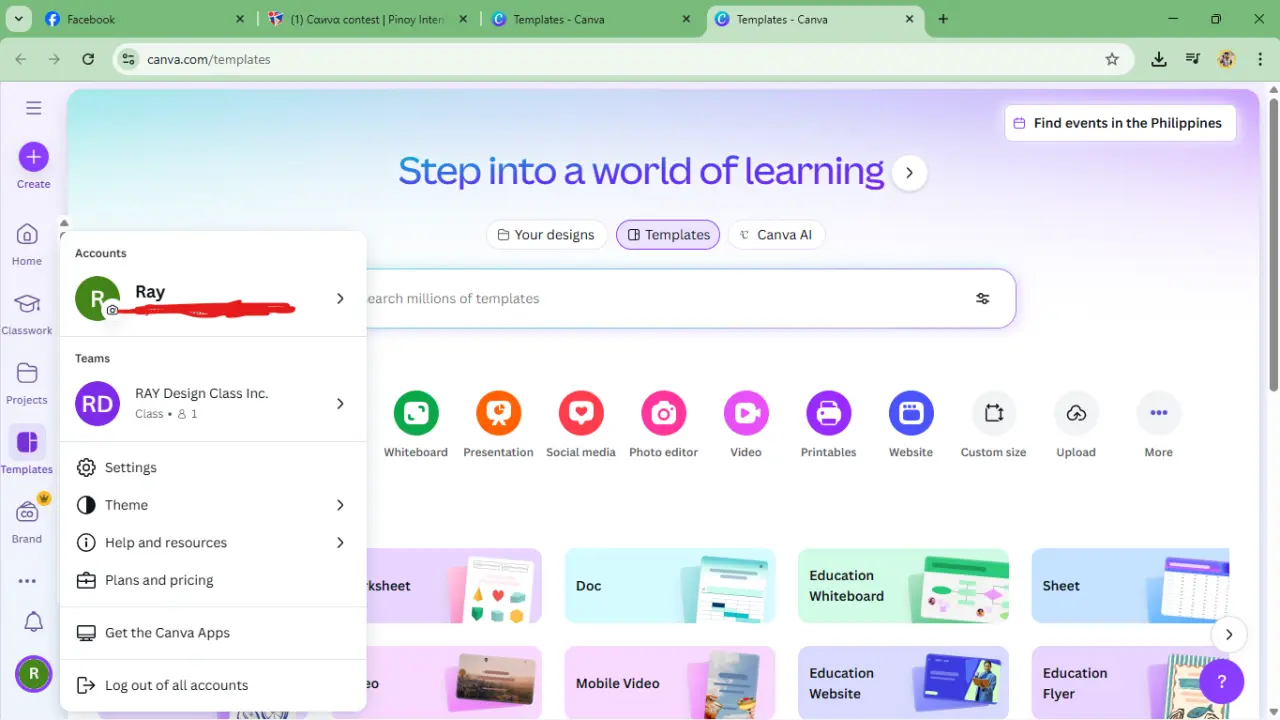1280x720 pixels.
Task: Open the hamburger menu icon
Action: click(33, 108)
